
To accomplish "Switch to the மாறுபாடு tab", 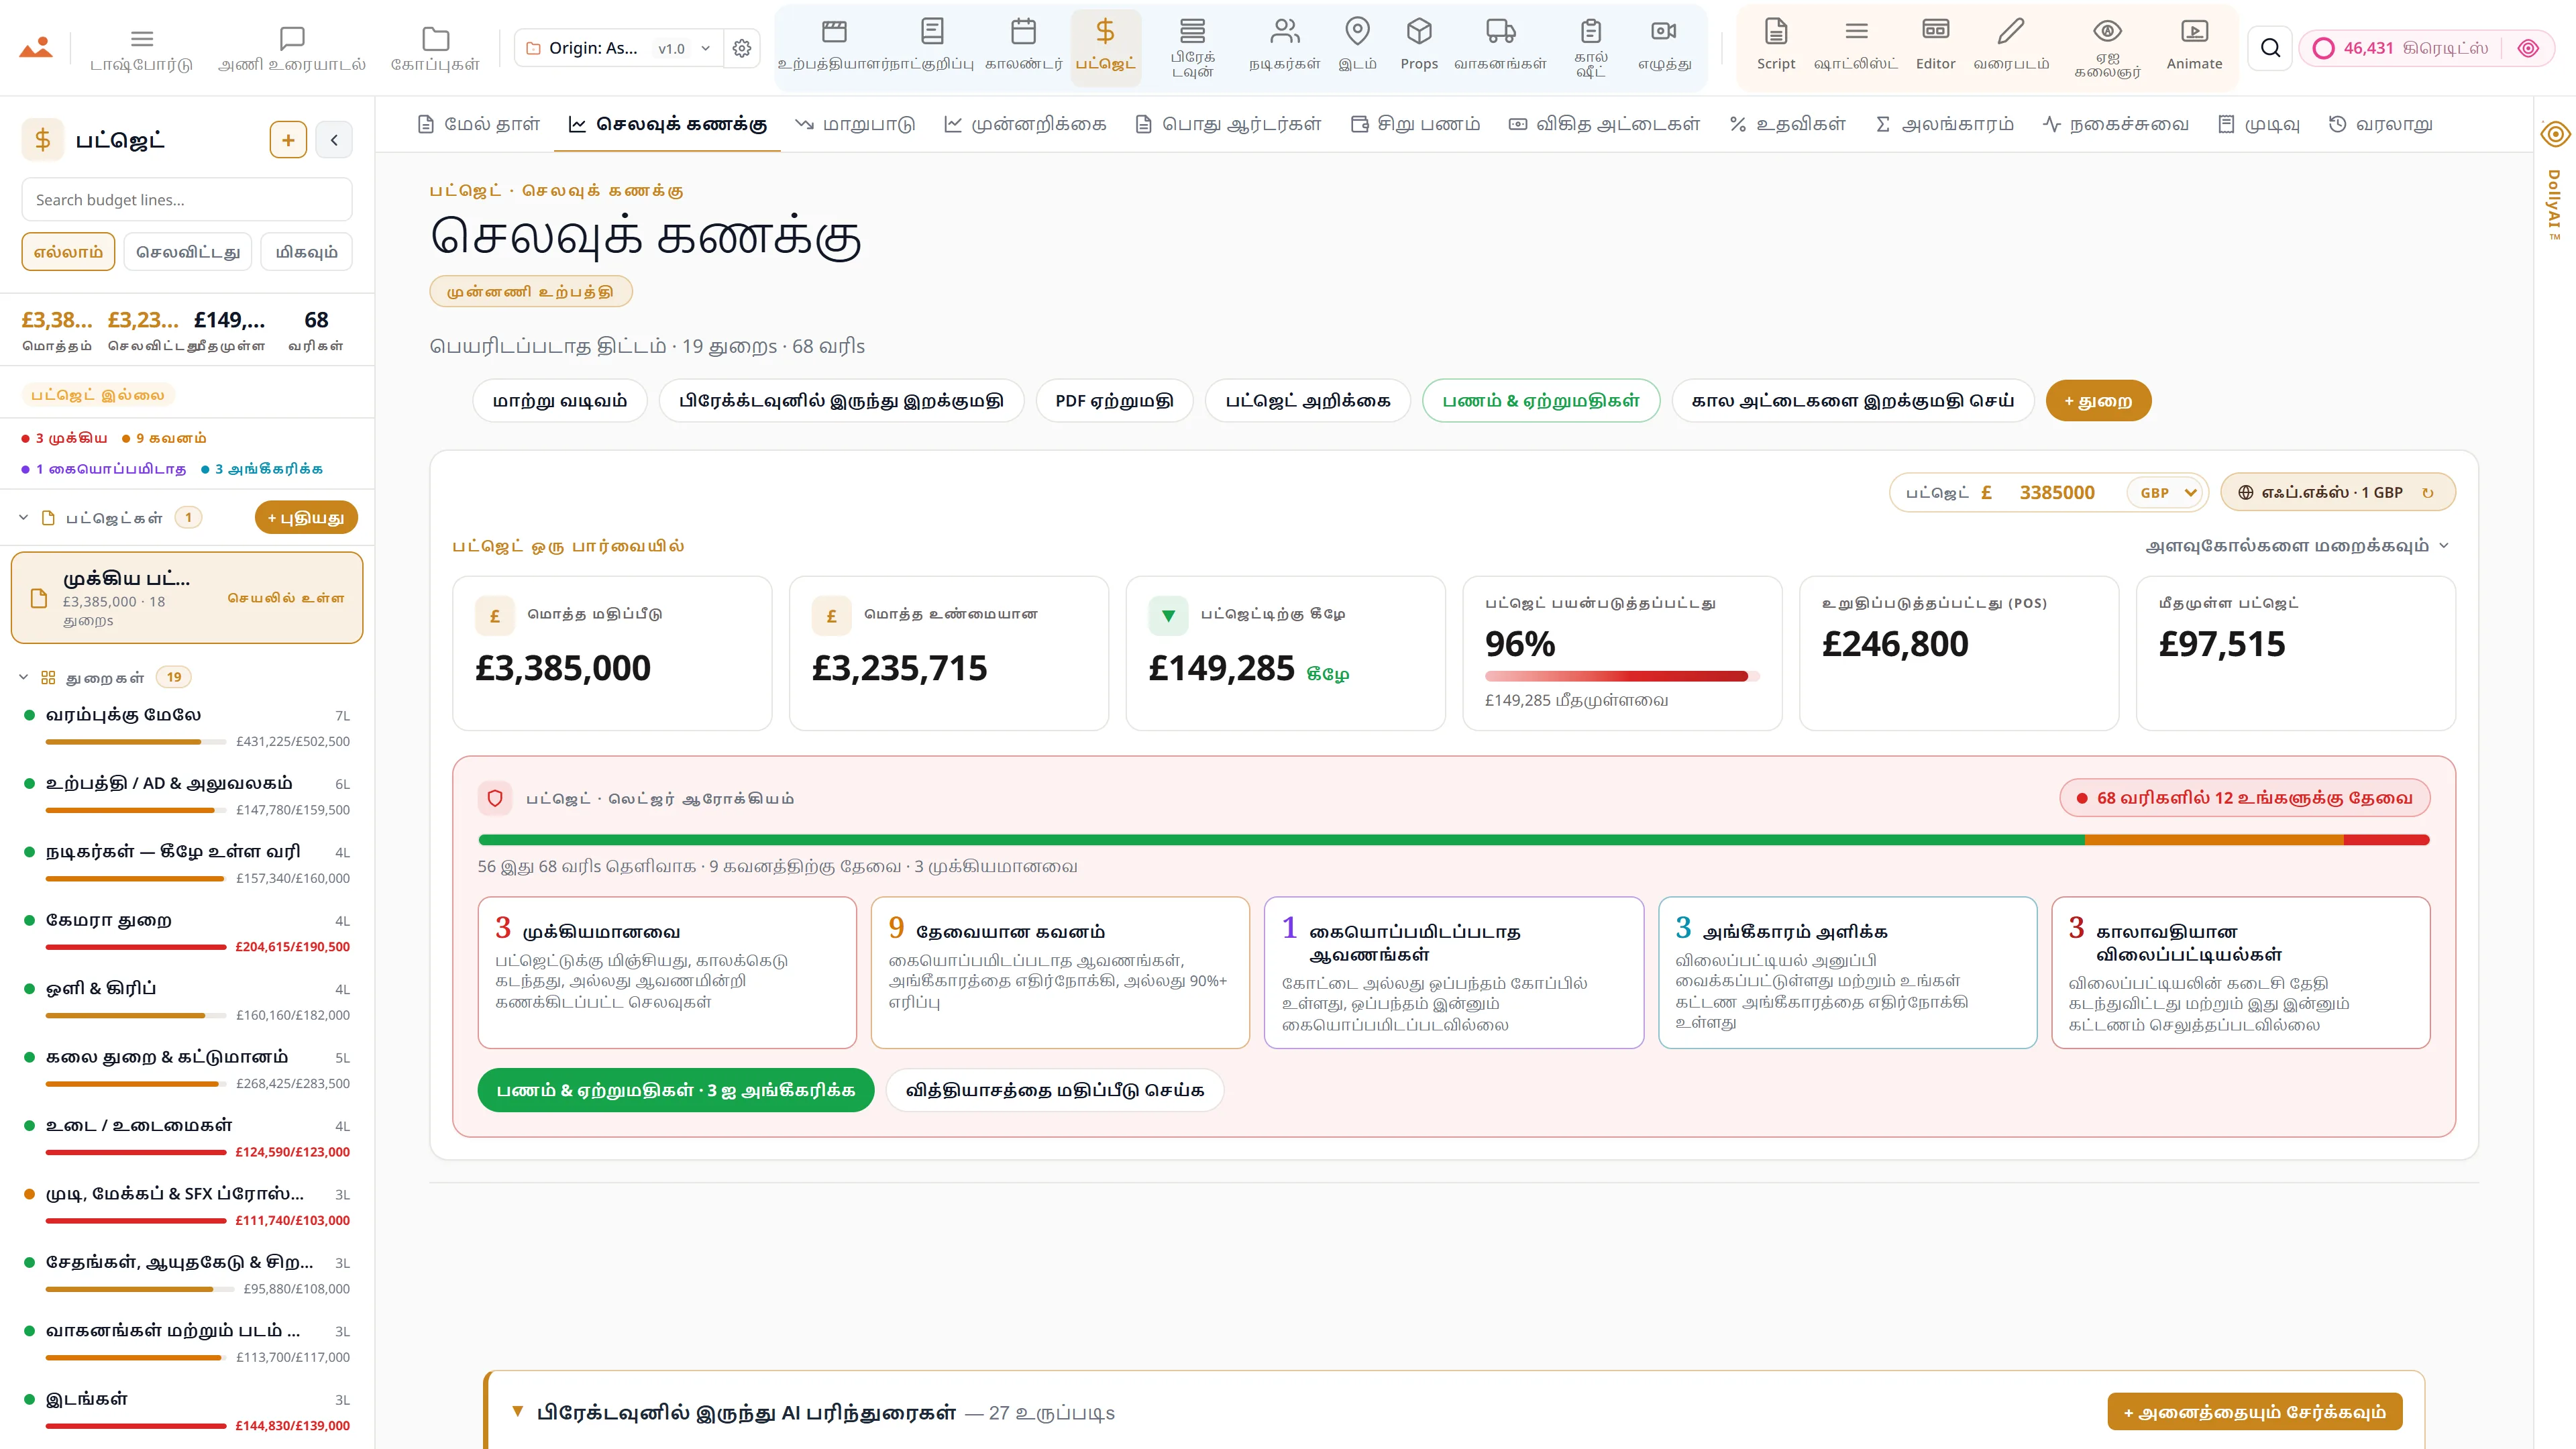I will 855,124.
